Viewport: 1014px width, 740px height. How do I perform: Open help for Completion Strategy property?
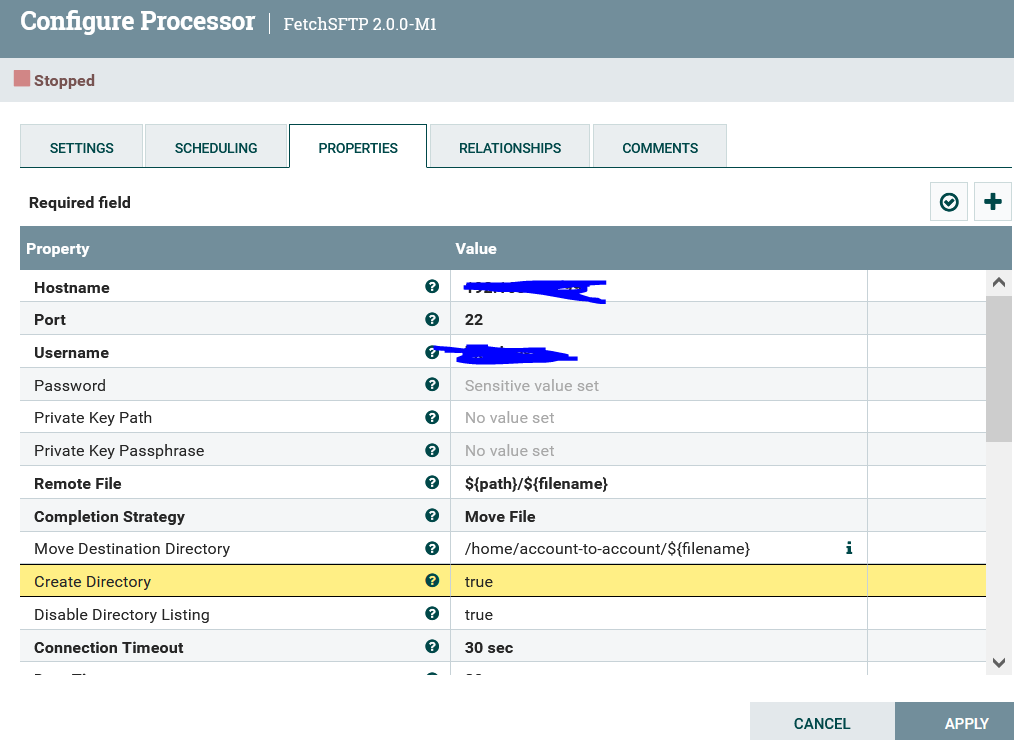click(432, 515)
